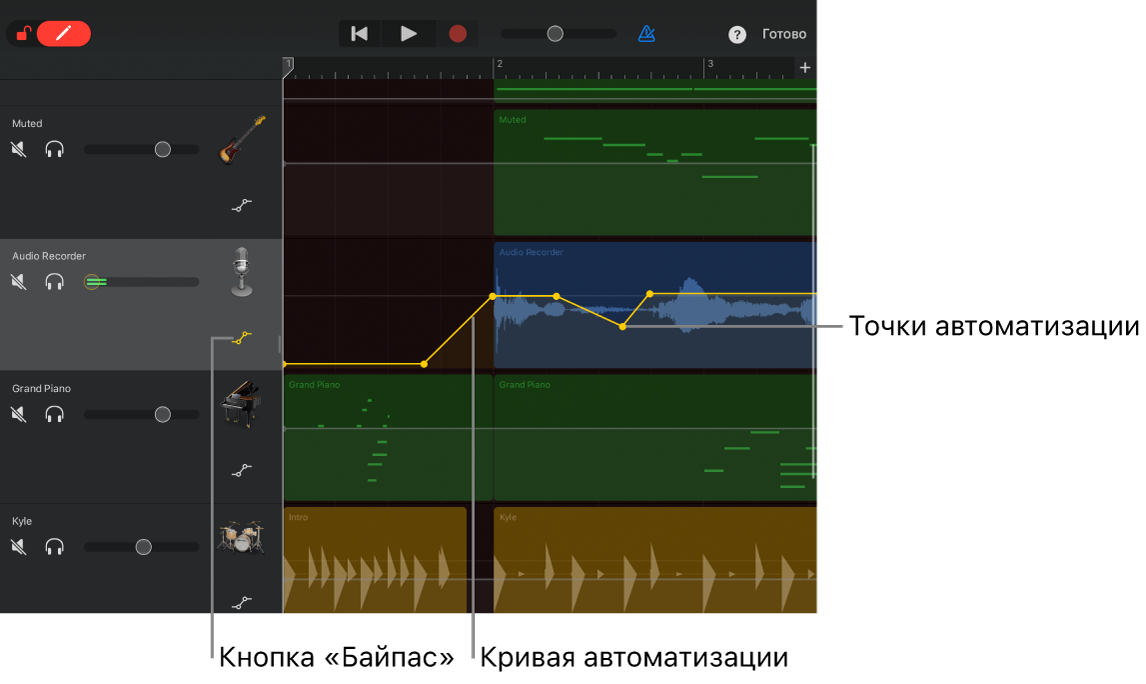The height and width of the screenshot is (684, 1146).
Task: Mute the Muted bass track
Action: [x=19, y=149]
